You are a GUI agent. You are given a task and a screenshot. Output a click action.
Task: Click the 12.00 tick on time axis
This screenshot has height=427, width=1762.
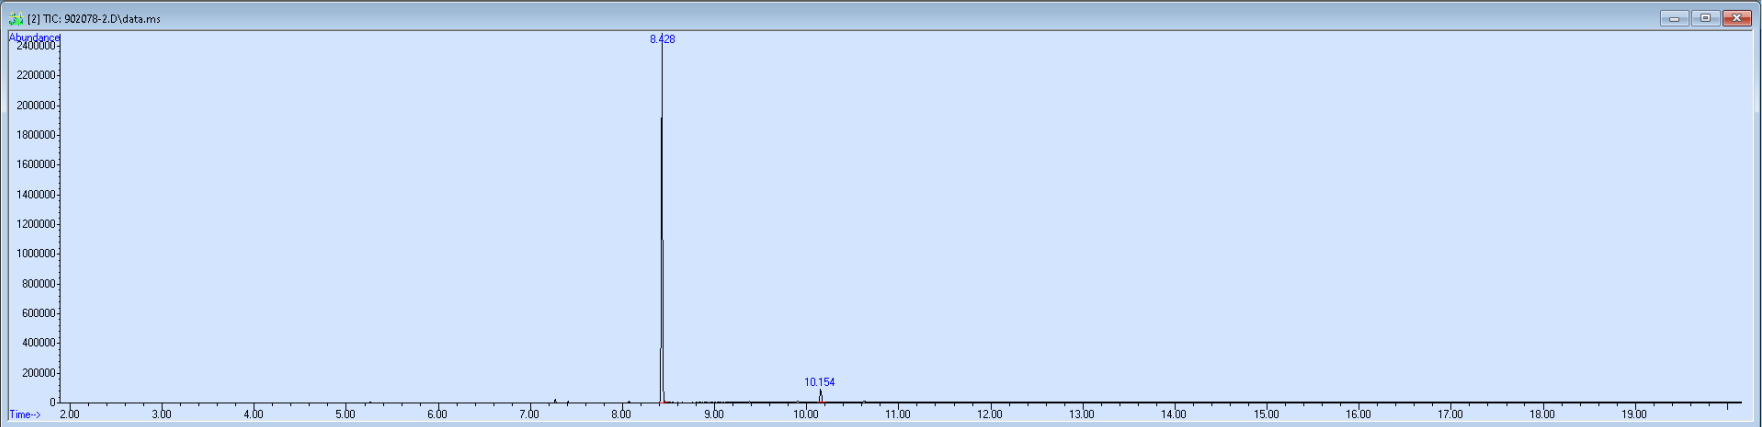coord(989,414)
